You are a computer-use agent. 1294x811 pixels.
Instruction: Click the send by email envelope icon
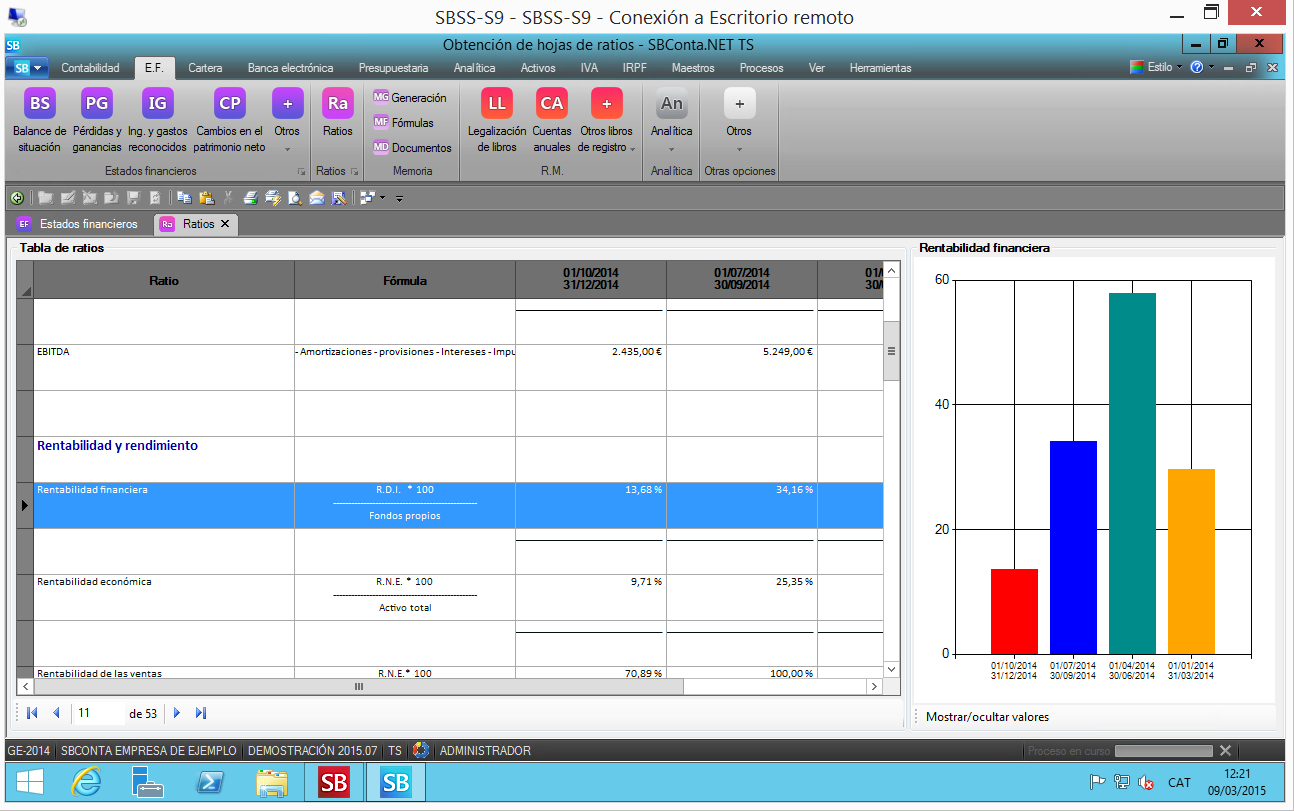tap(317, 198)
